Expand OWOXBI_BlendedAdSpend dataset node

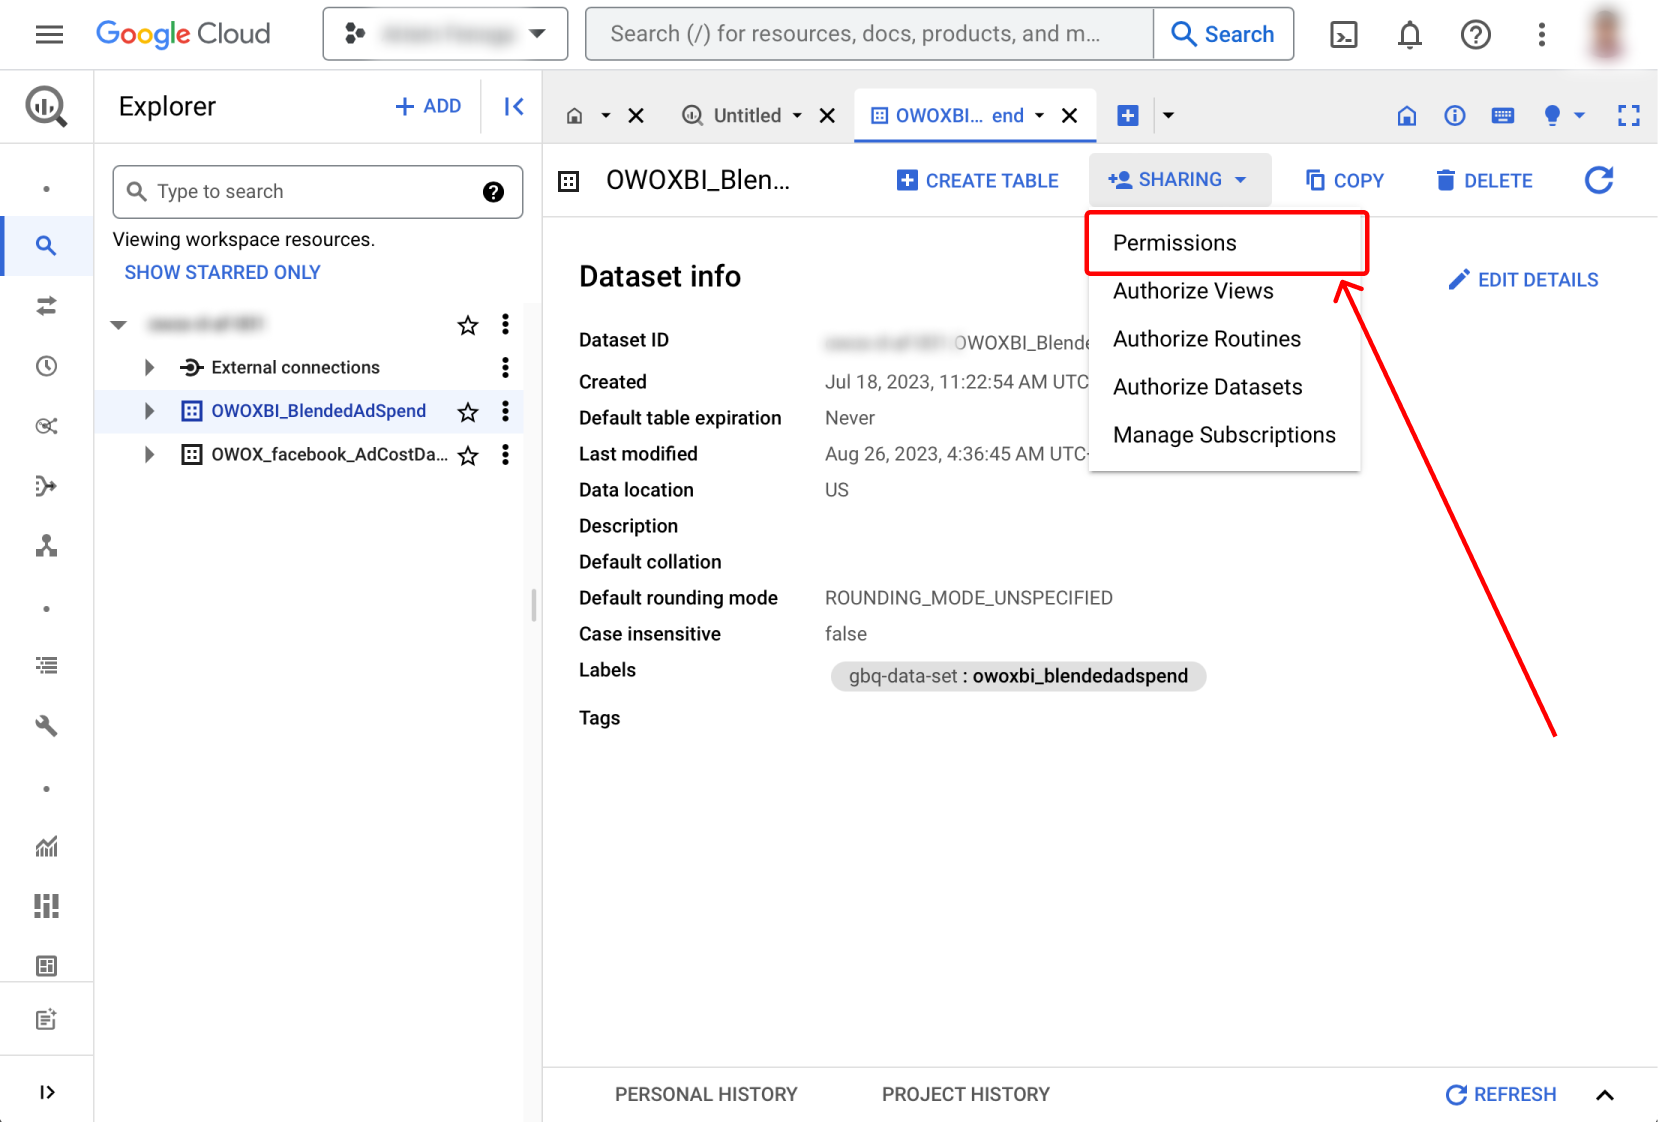tap(149, 411)
